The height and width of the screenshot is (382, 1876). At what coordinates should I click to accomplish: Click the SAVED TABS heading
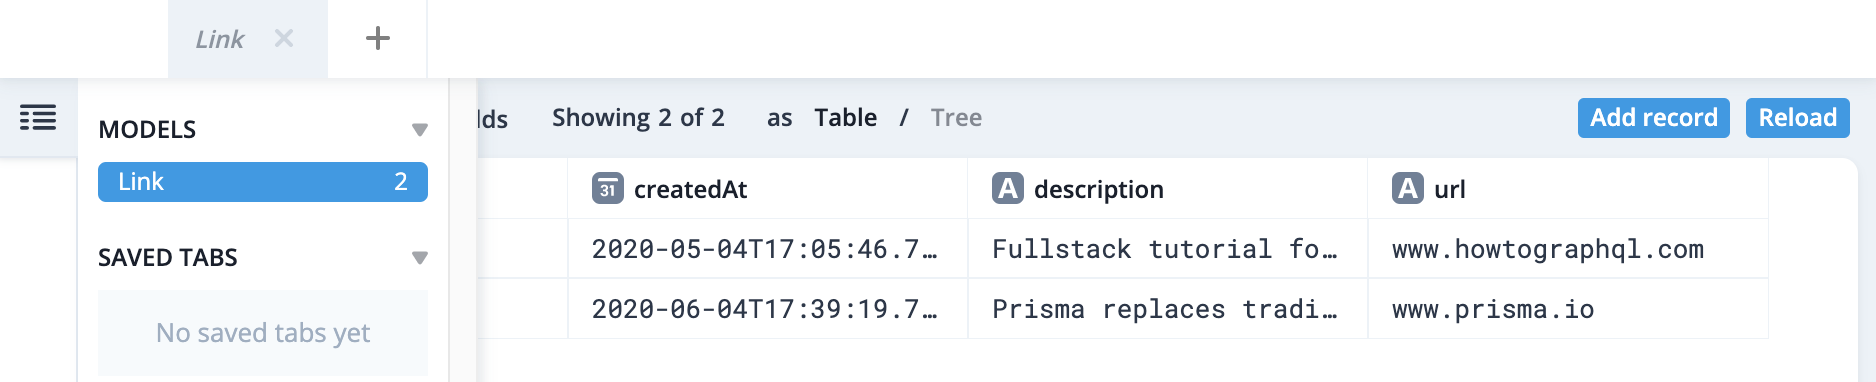click(168, 258)
